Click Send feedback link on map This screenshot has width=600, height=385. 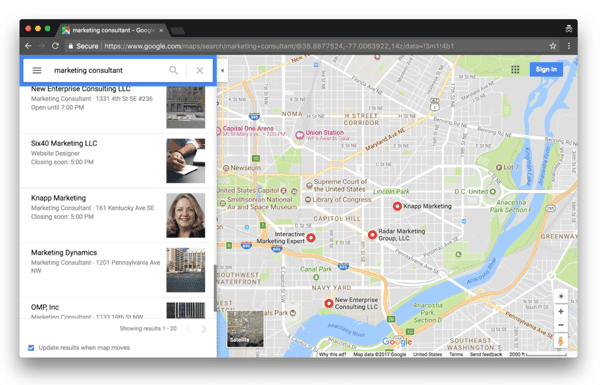click(x=486, y=354)
